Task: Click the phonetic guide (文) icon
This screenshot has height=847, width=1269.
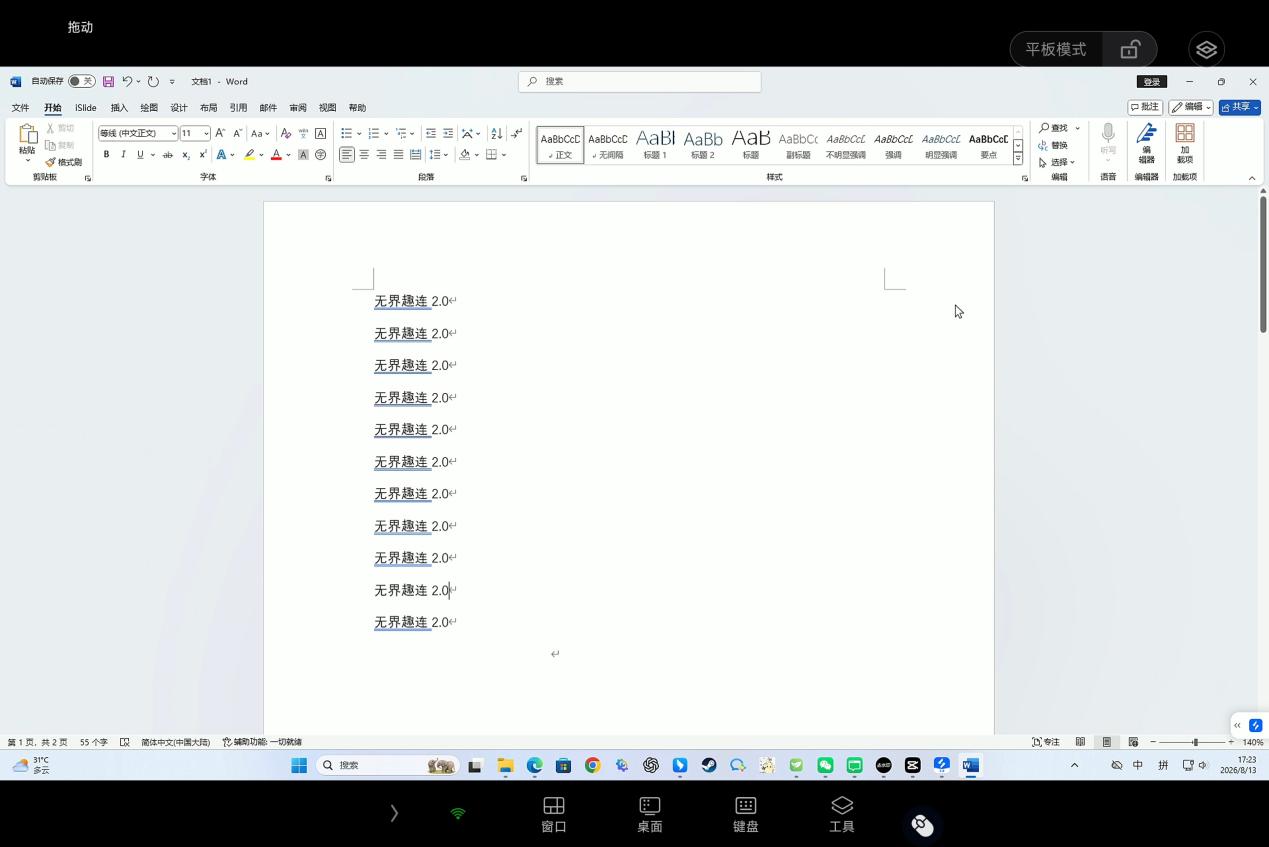Action: tap(303, 133)
